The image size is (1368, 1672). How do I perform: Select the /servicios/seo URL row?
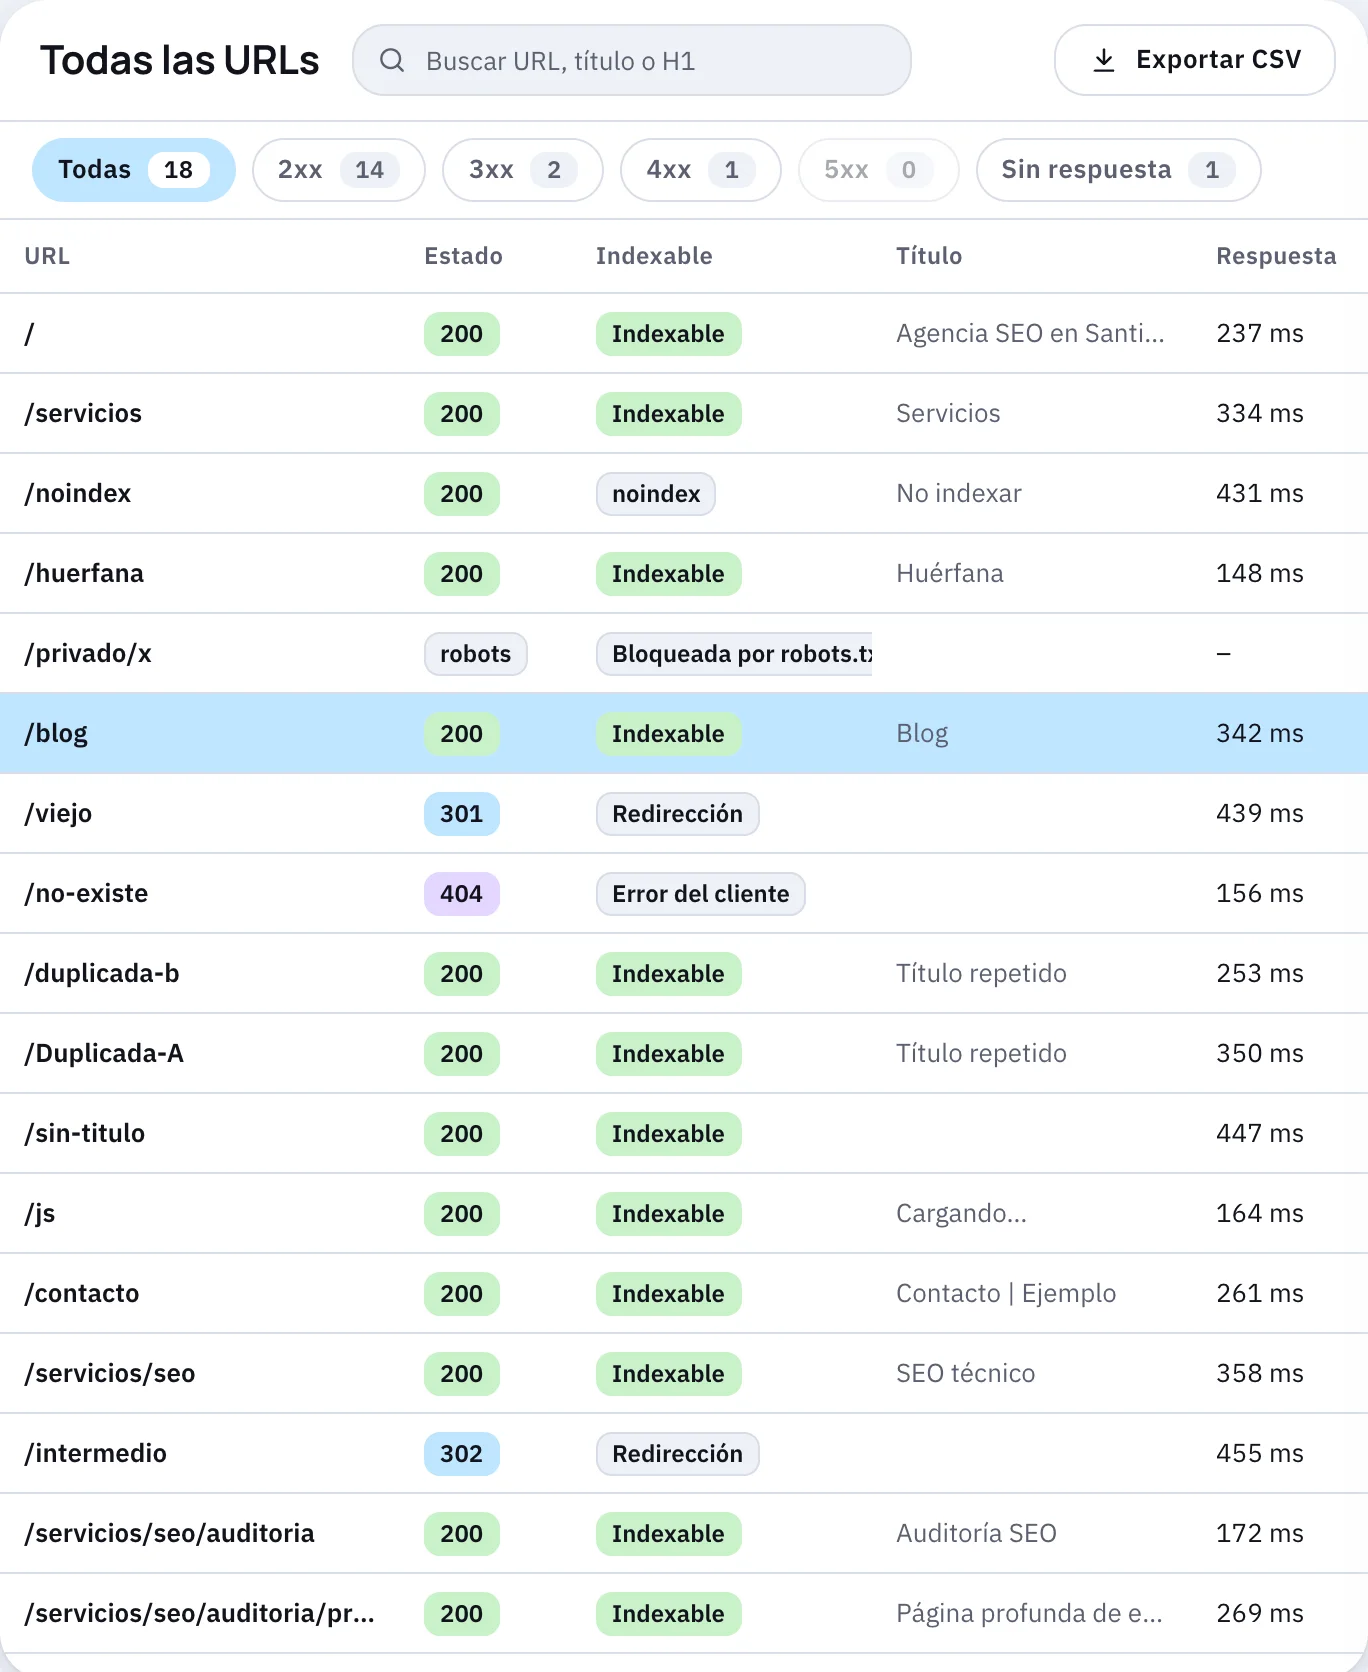tap(684, 1373)
